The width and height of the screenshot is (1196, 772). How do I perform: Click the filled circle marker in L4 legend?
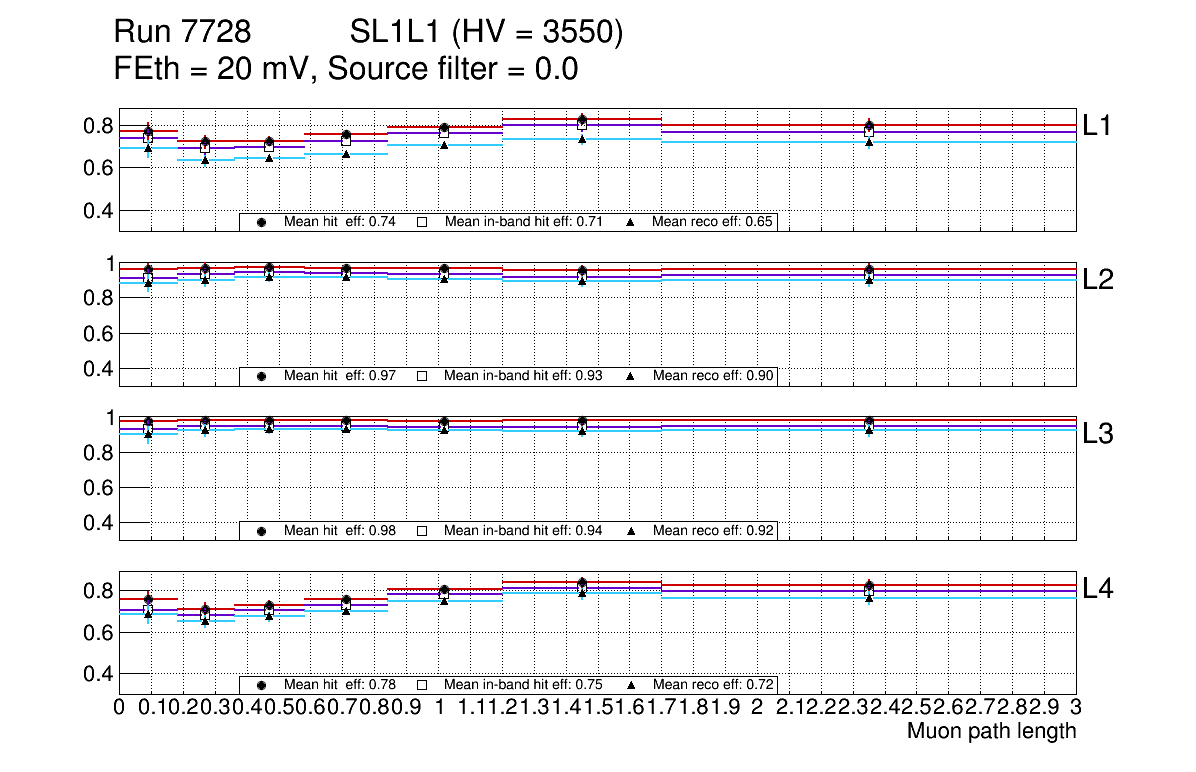click(x=261, y=685)
